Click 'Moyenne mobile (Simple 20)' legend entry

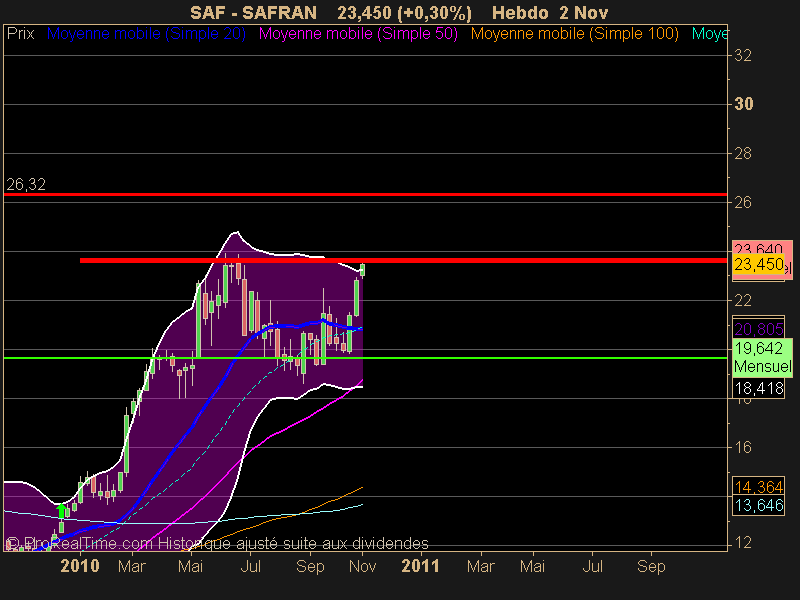pyautogui.click(x=146, y=34)
